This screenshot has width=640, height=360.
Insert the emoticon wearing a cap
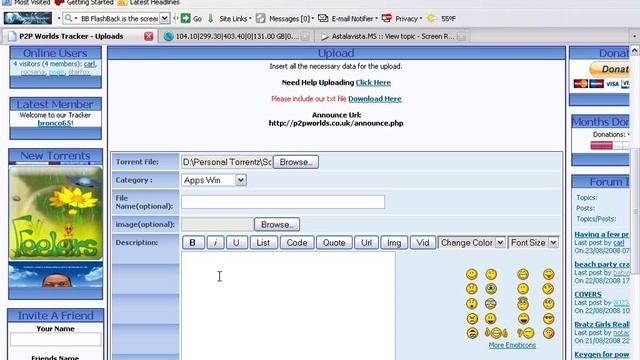point(523,304)
